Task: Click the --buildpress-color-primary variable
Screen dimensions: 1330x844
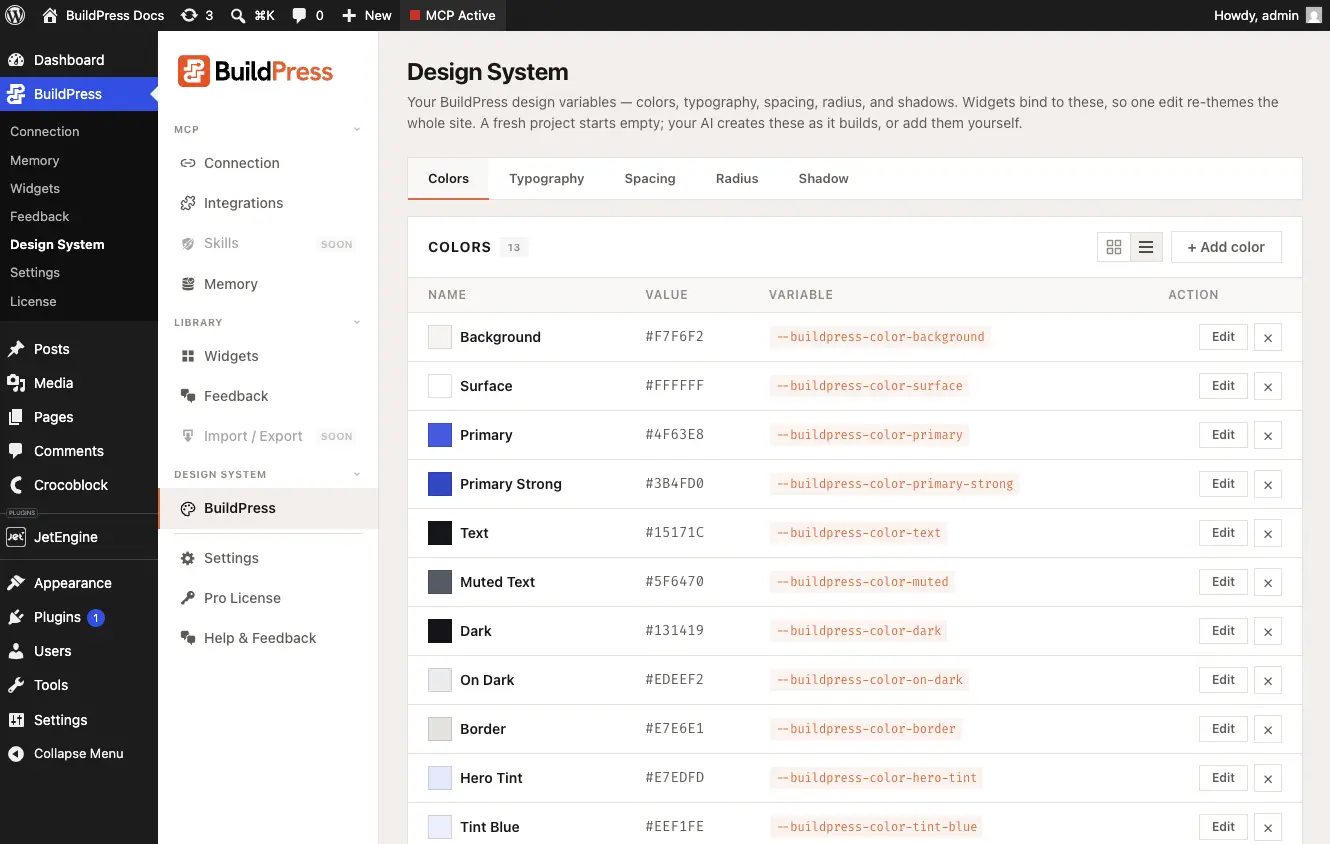Action: 869,435
